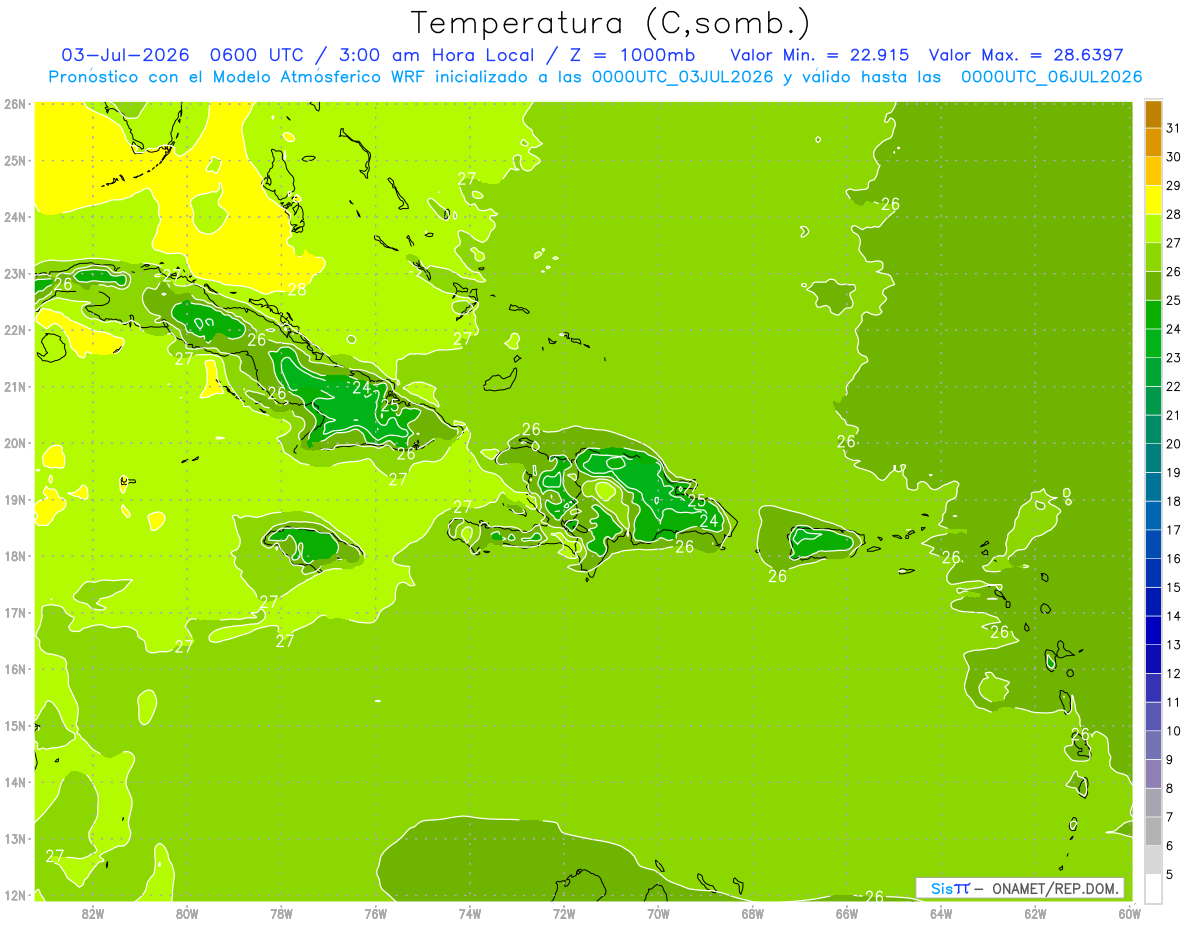Click the '0000UTC_06JUL2026' valid-until time text
Screen dimensions: 1200x927
click(1051, 77)
